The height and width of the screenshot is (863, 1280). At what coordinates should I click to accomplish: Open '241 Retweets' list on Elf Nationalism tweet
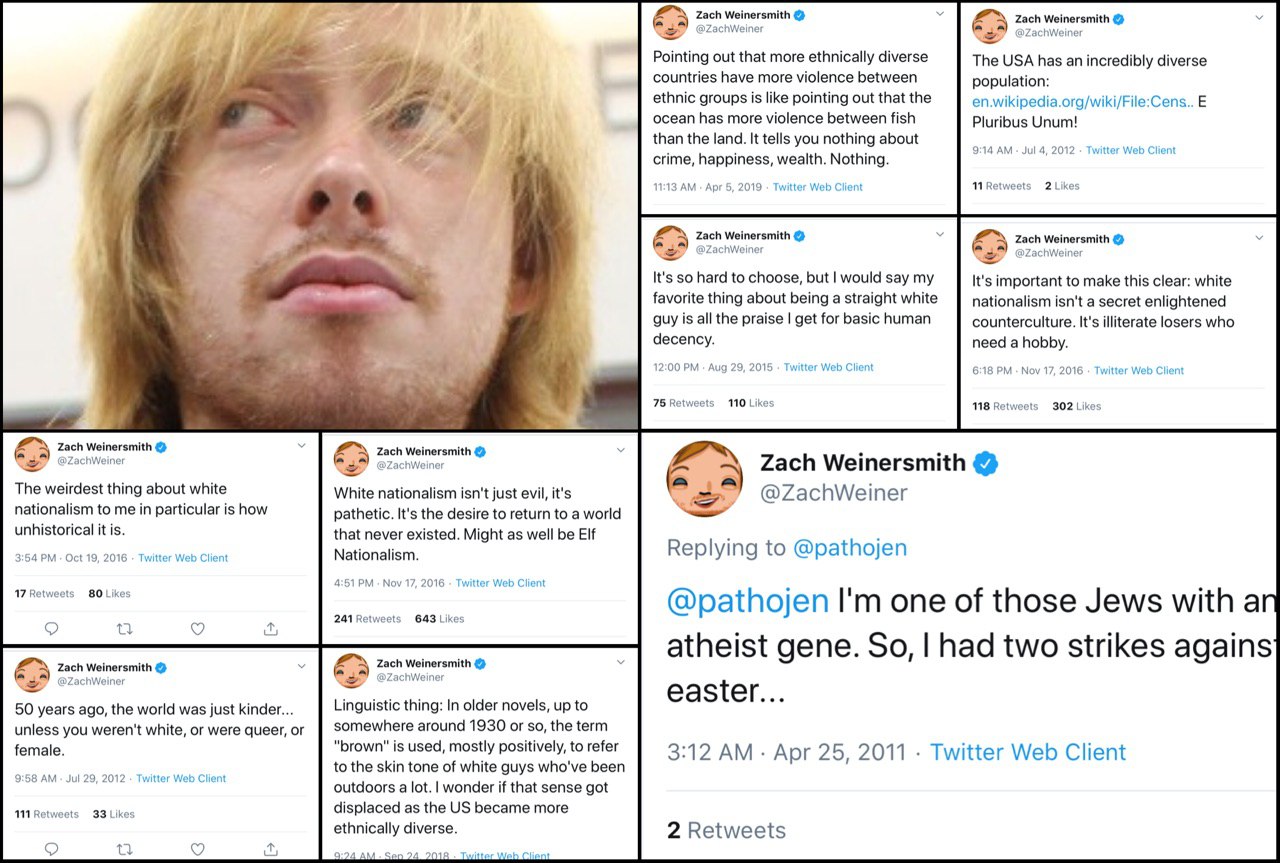[367, 619]
